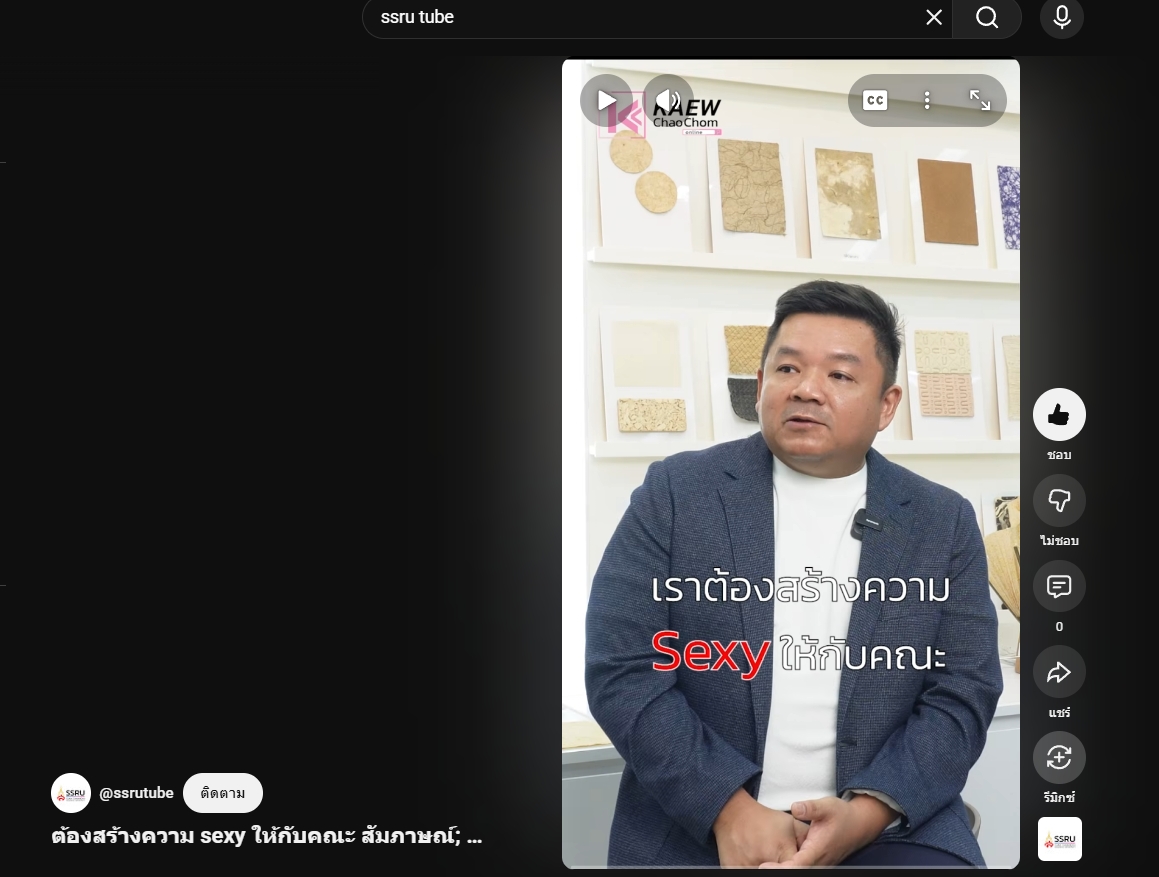This screenshot has width=1159, height=877.
Task: Start voice search with the microphone
Action: click(x=1062, y=17)
